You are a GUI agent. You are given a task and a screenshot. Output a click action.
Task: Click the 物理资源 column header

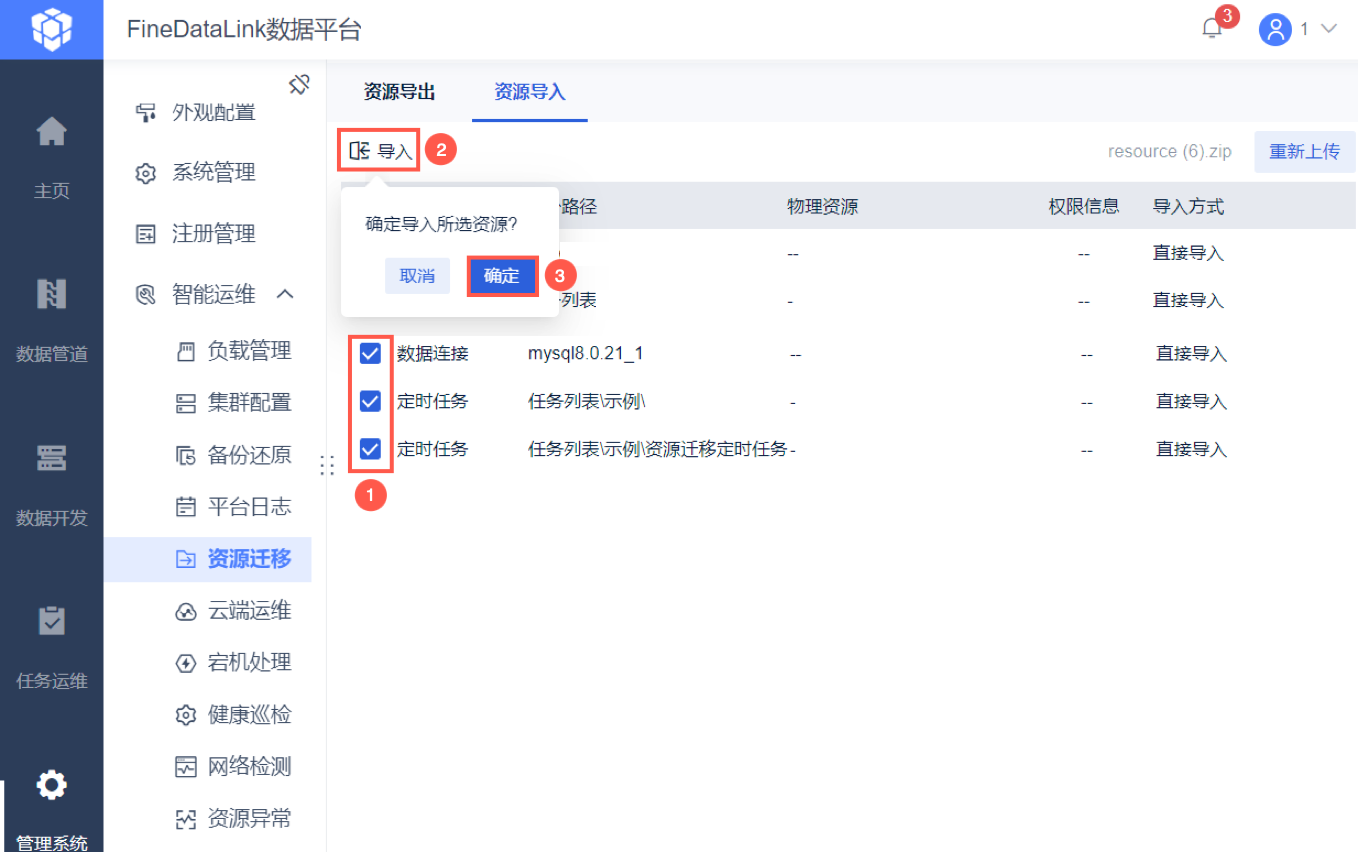click(823, 207)
